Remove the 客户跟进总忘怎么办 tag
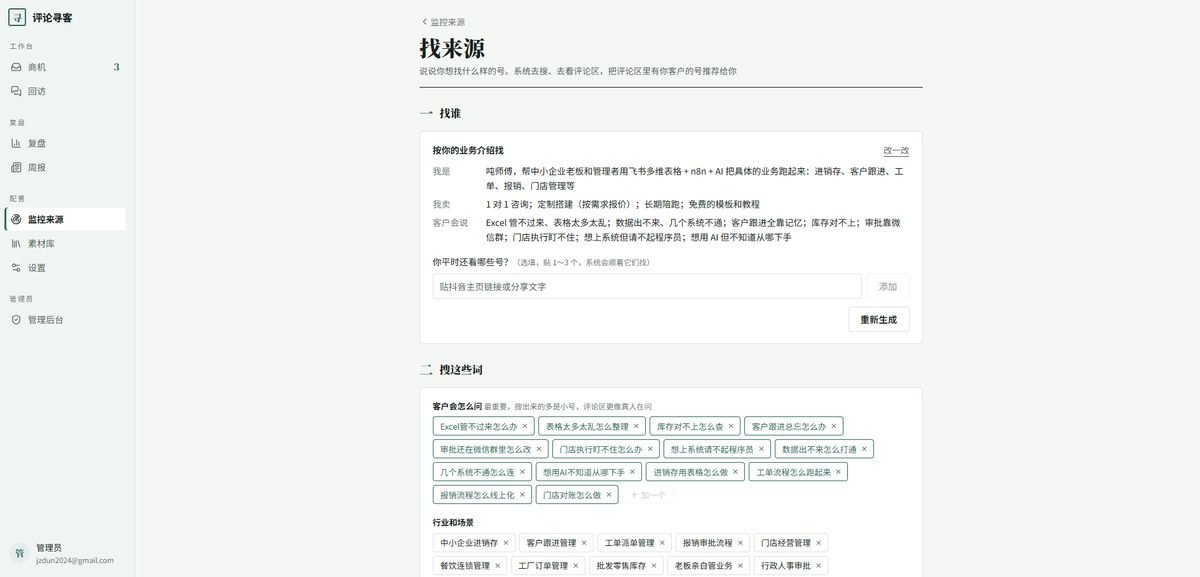1200x577 pixels. (x=834, y=426)
